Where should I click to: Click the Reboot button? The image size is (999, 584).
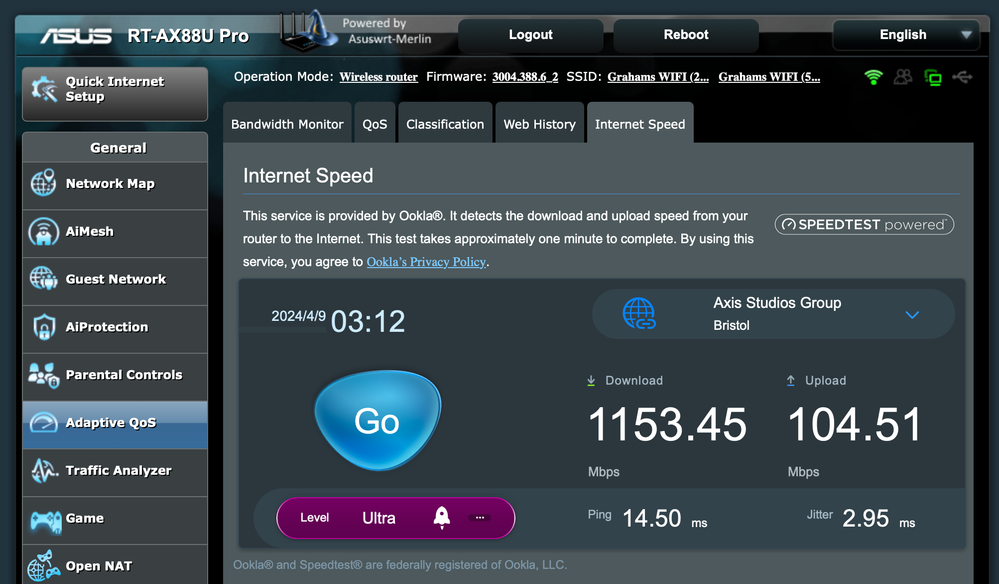(686, 34)
